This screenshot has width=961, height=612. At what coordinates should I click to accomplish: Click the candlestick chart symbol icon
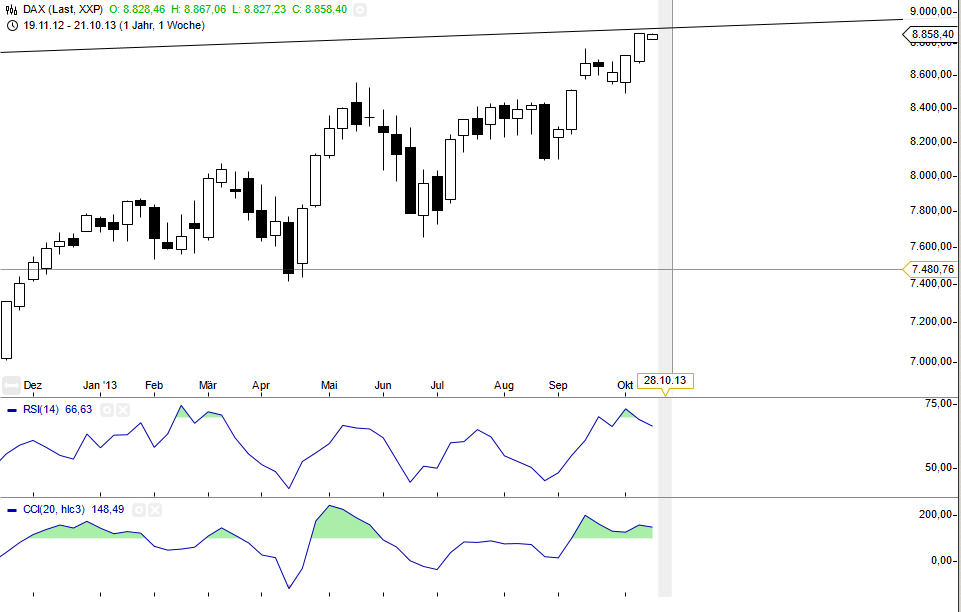click(11, 10)
